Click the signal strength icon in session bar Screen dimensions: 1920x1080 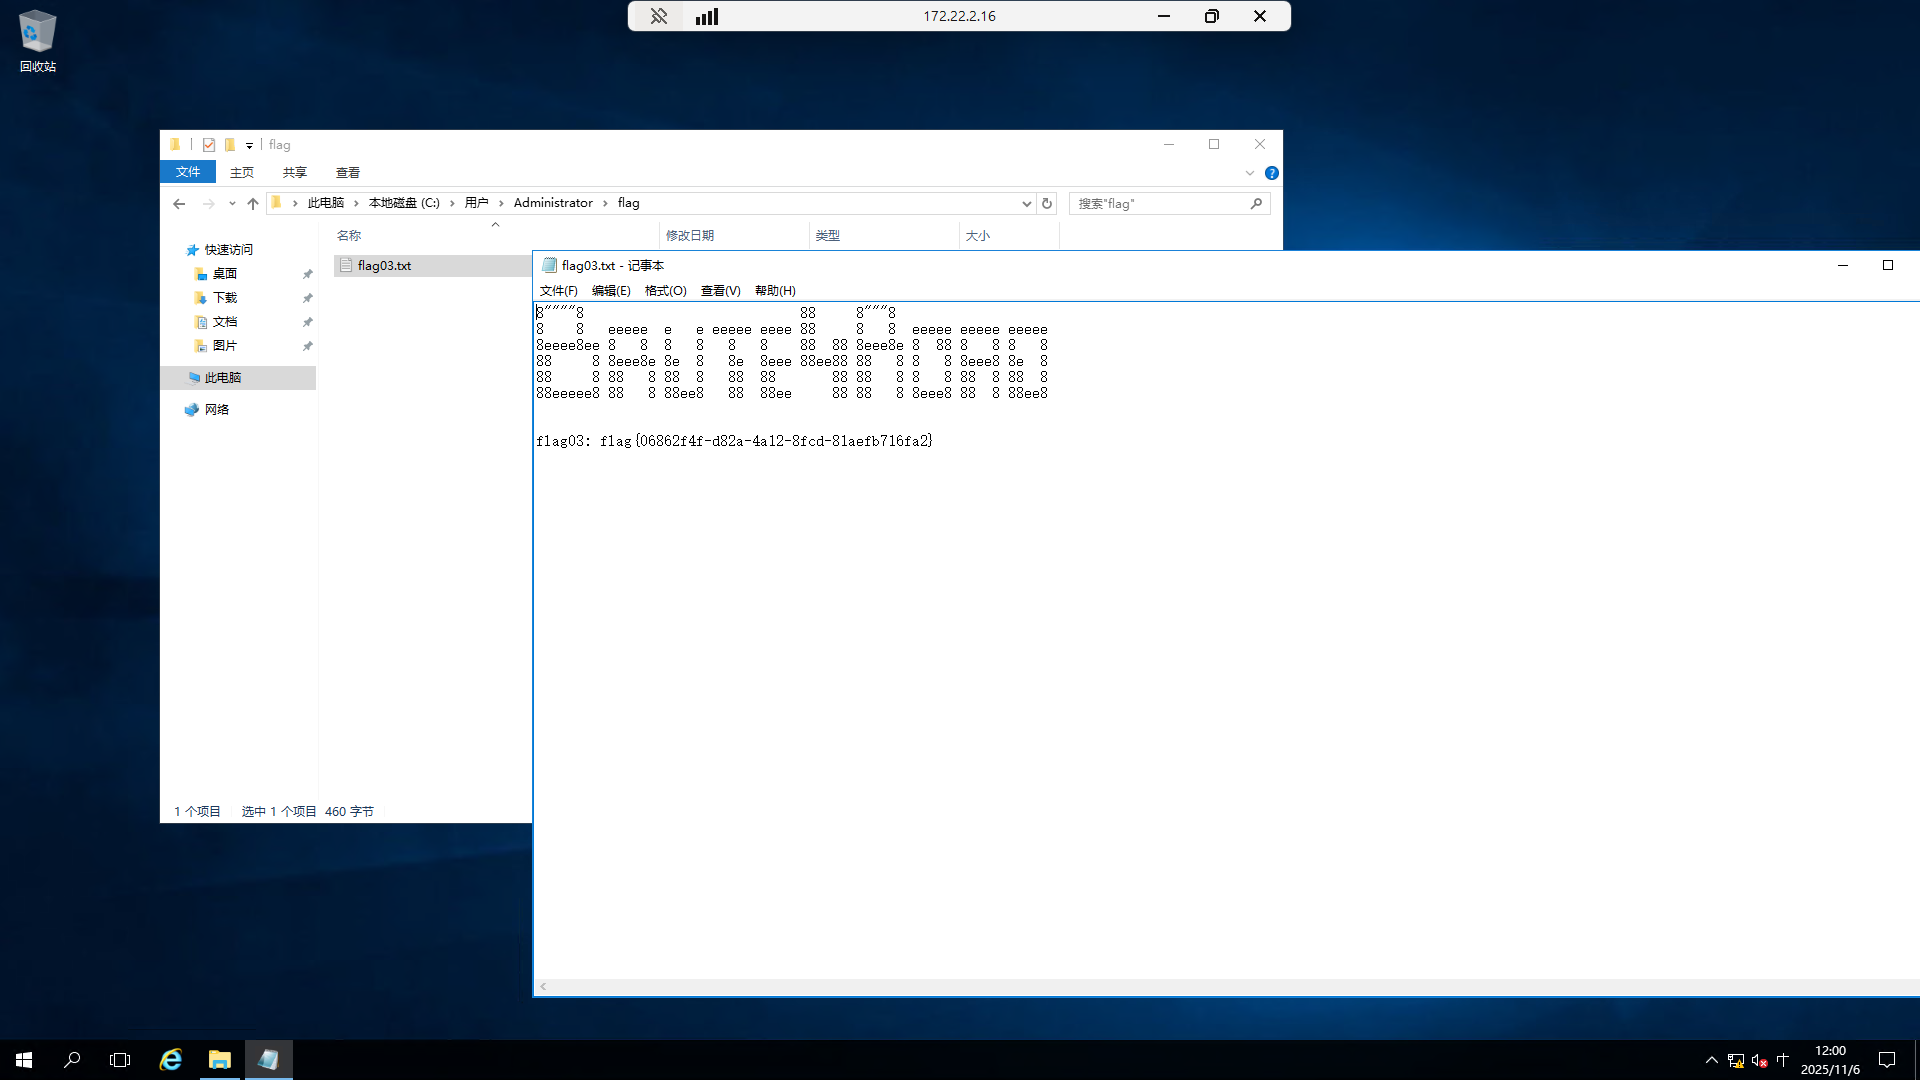pyautogui.click(x=707, y=16)
